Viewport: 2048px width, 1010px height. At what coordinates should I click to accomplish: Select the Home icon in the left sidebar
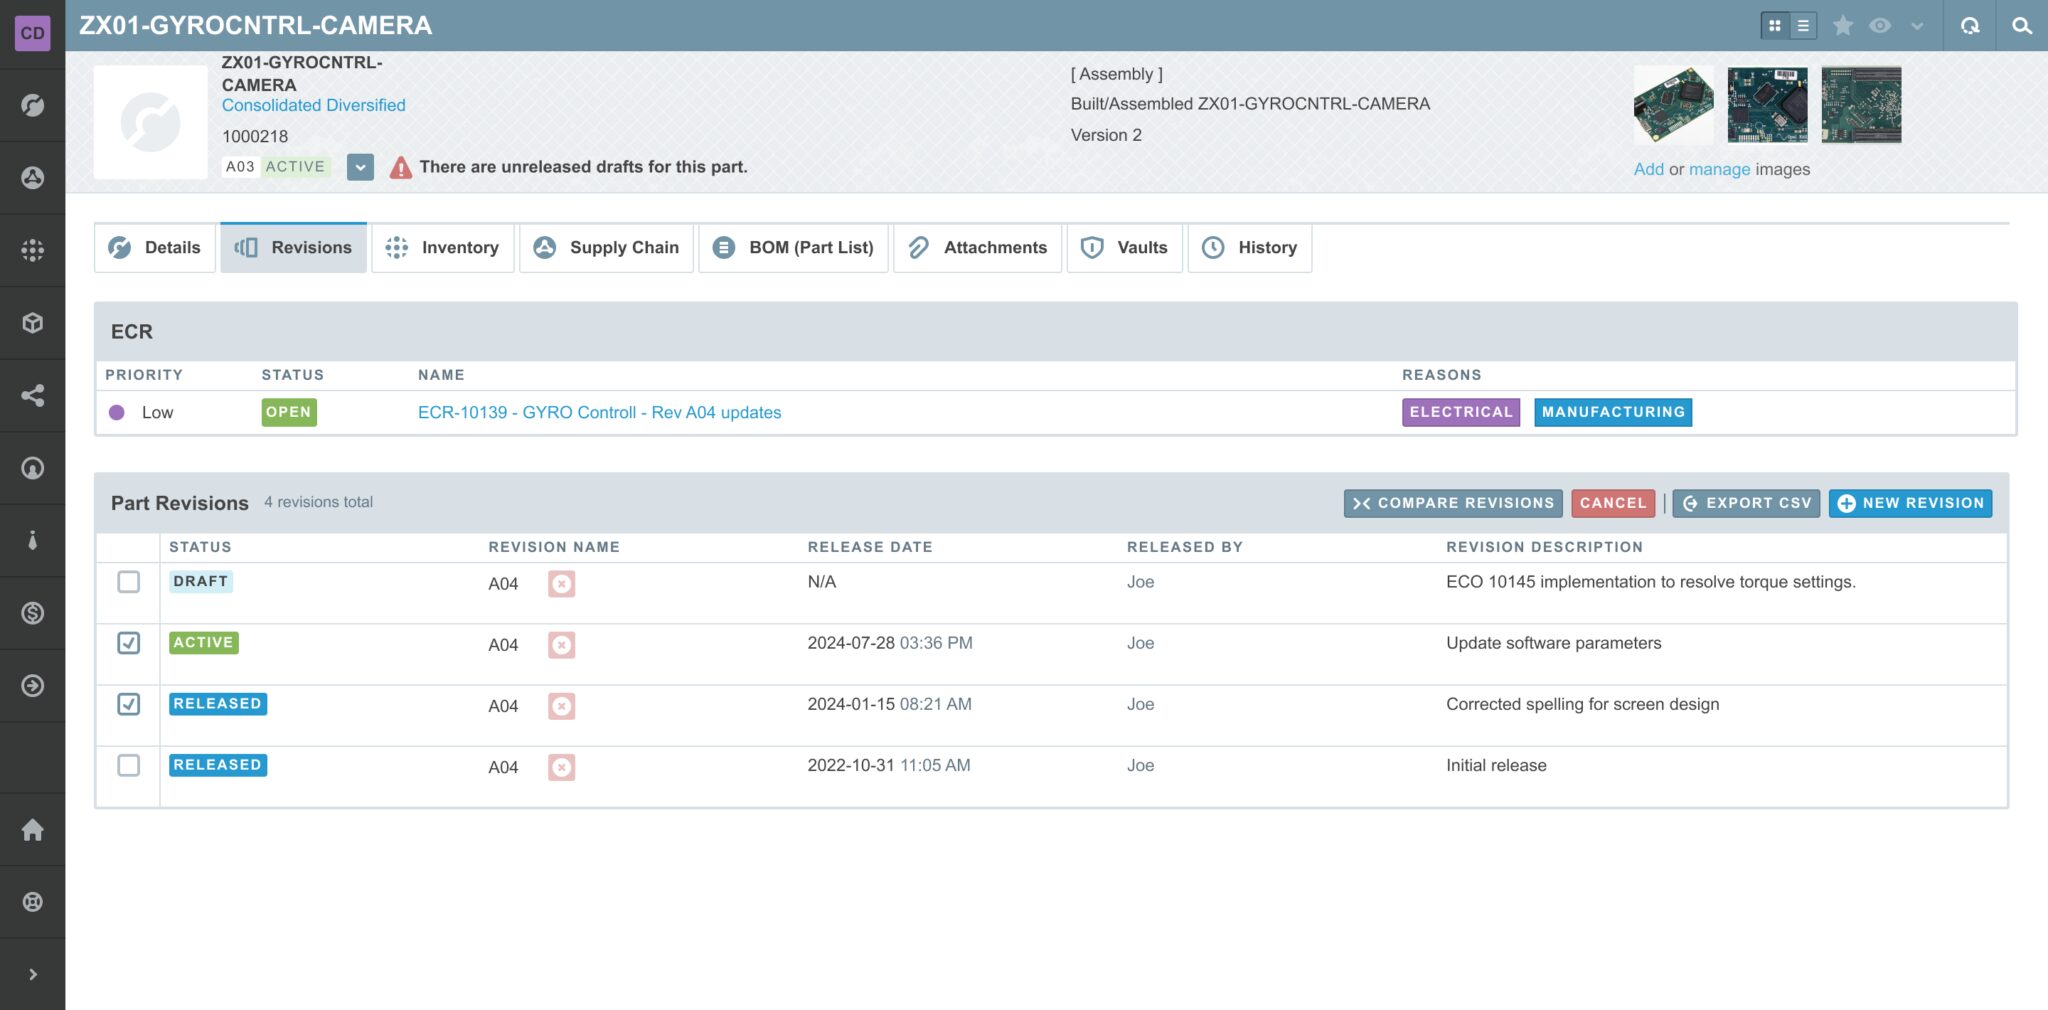[33, 830]
